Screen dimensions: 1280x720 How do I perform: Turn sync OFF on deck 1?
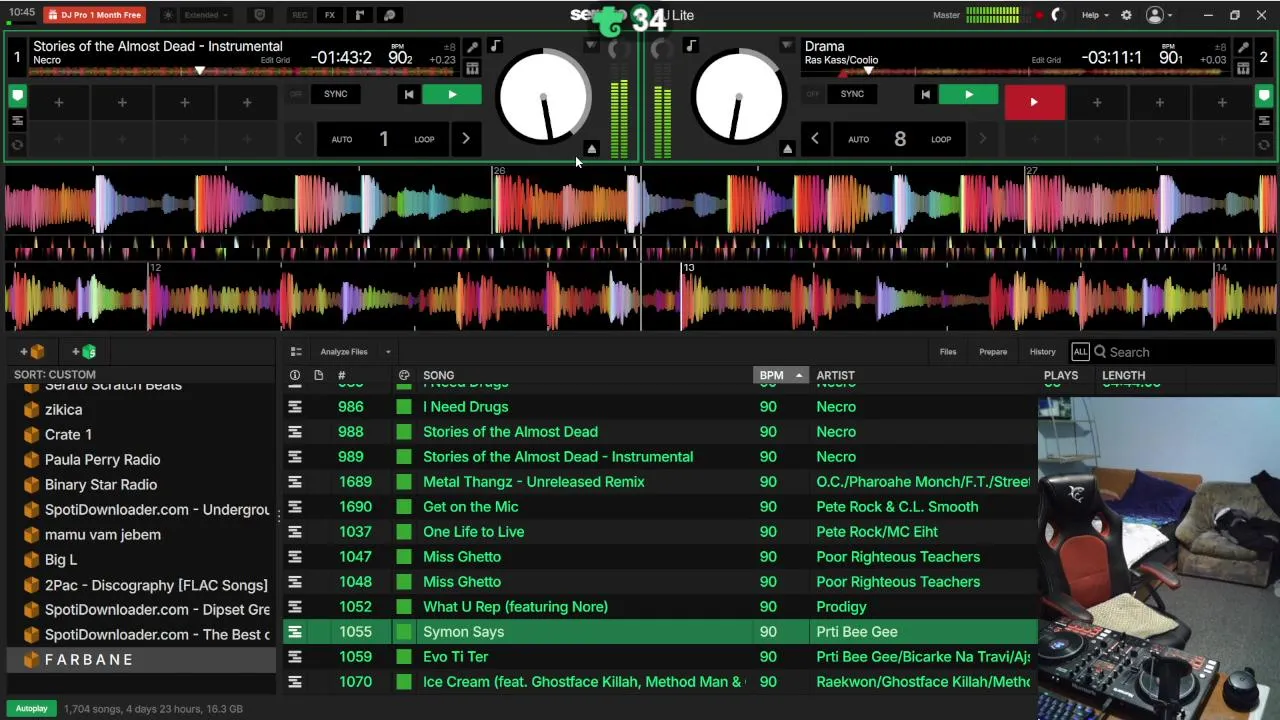pyautogui.click(x=296, y=94)
